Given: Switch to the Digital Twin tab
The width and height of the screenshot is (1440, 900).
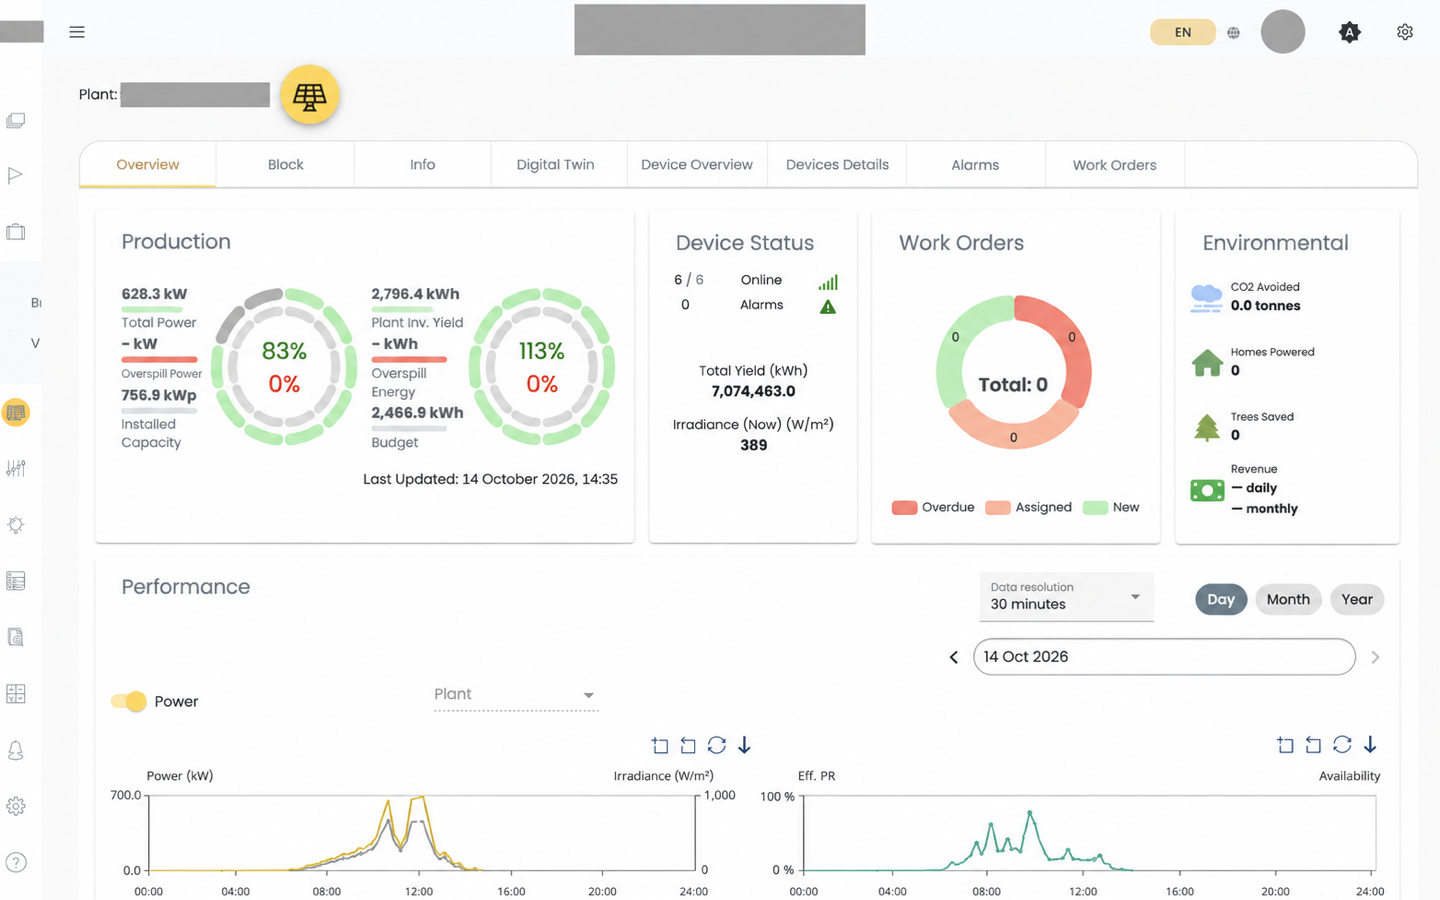Looking at the screenshot, I should pos(555,165).
